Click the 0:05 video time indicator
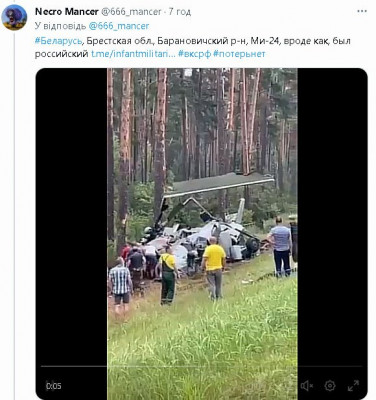376x400 pixels. pos(53,386)
